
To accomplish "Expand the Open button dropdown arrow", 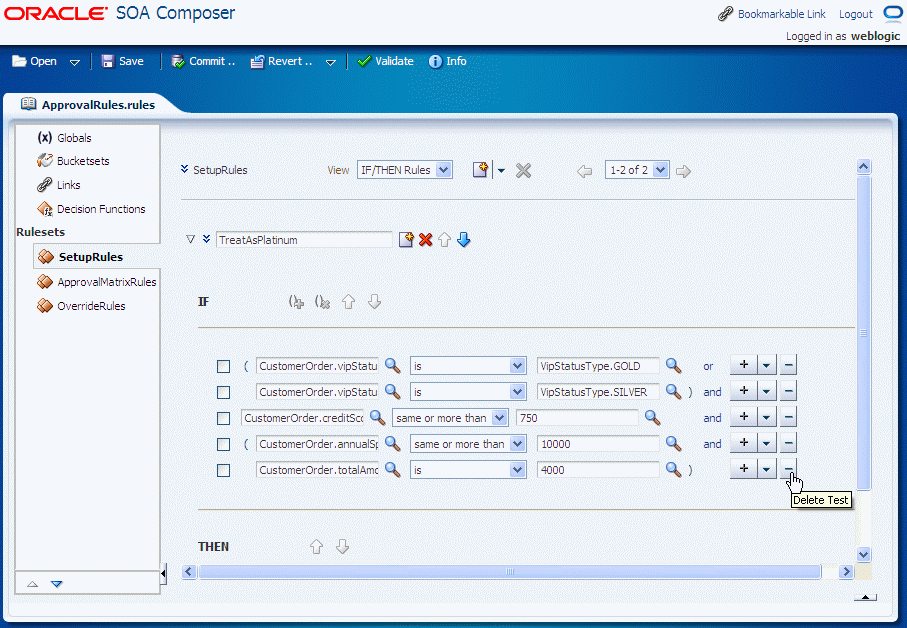I will pos(75,62).
